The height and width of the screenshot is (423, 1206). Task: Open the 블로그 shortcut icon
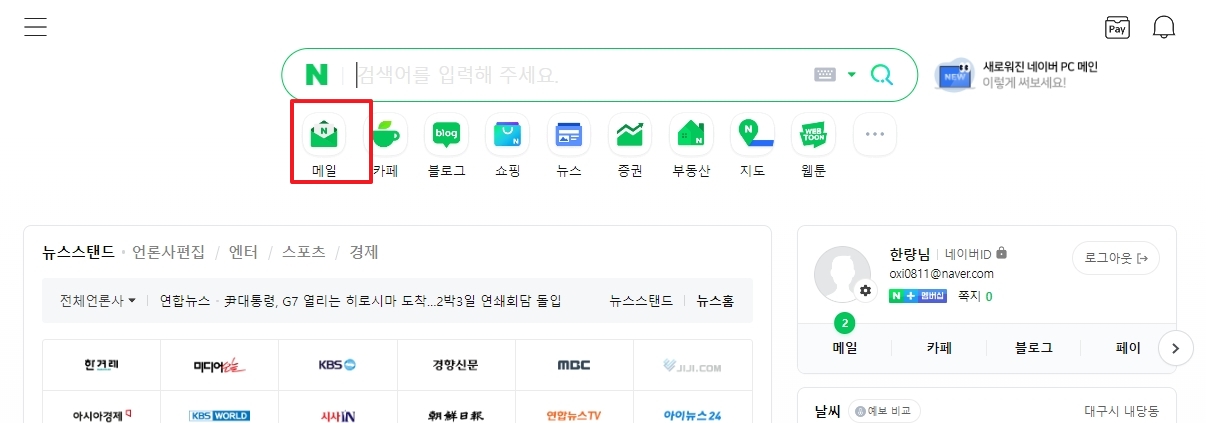(x=446, y=134)
